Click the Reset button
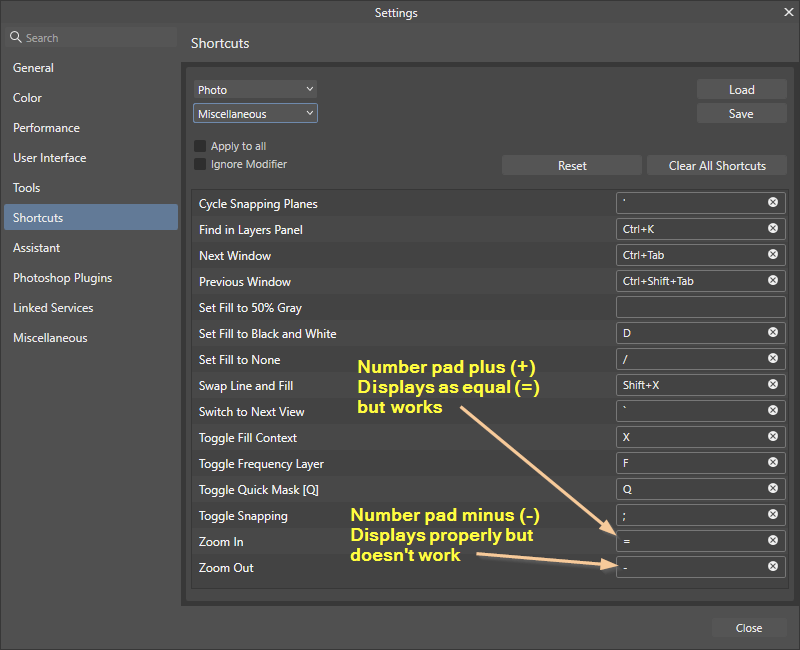 pos(571,164)
